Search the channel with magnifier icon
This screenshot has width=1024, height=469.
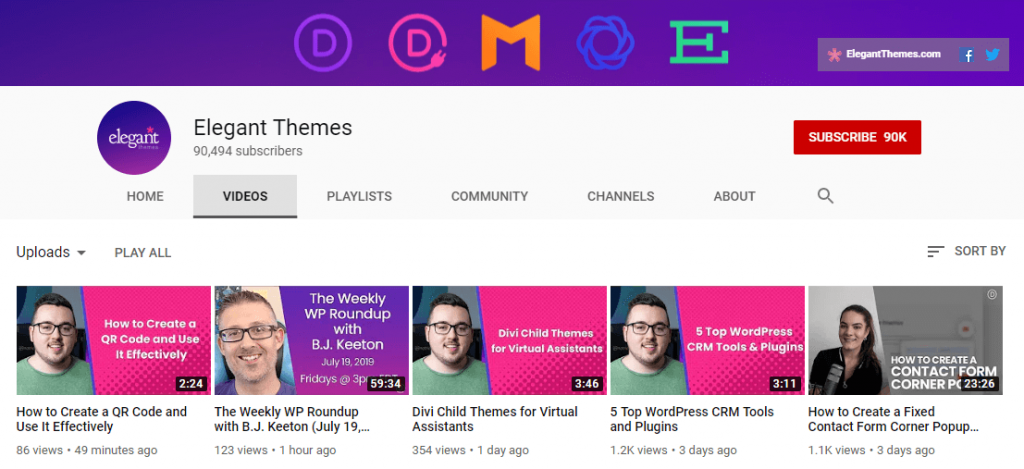825,196
